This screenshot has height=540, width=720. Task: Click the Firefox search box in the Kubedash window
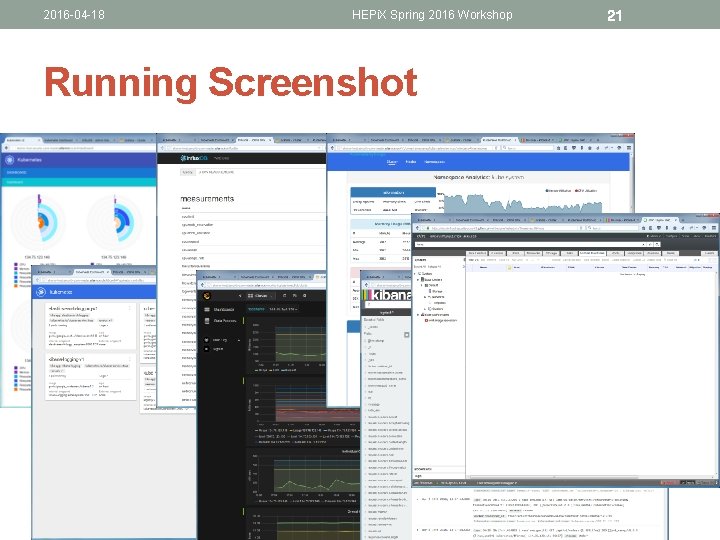click(x=529, y=148)
